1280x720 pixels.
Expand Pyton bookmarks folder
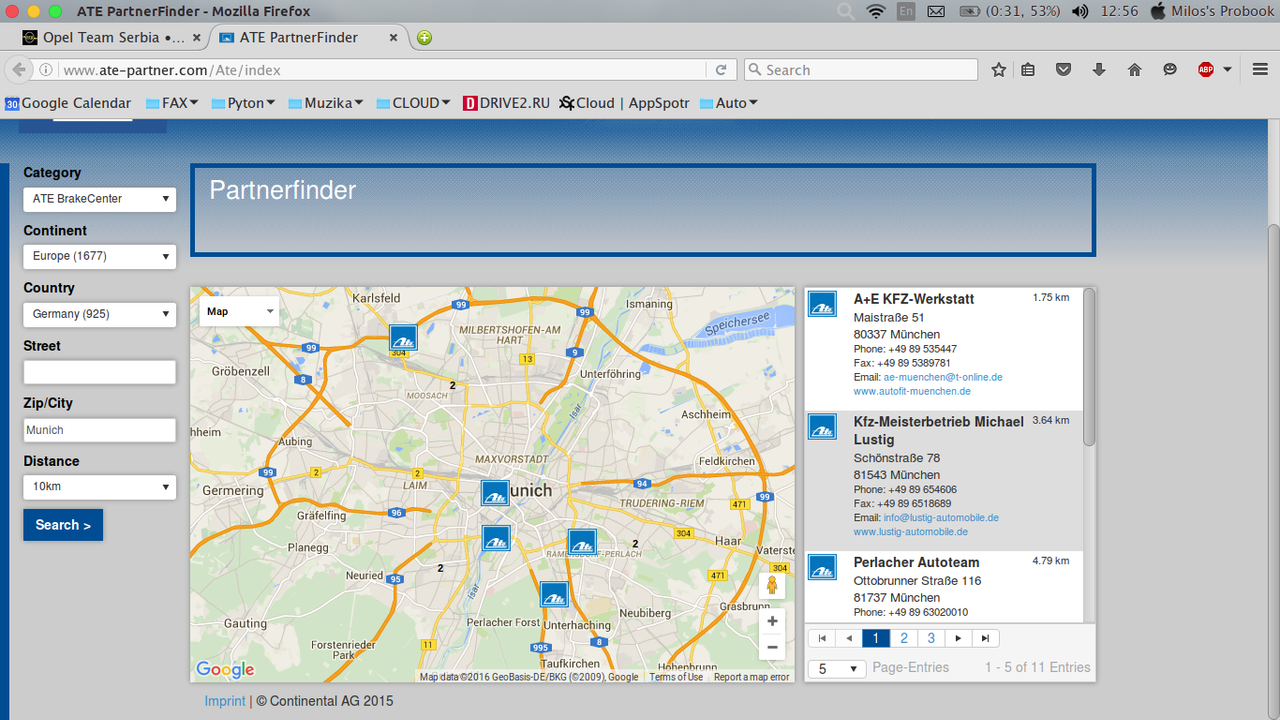tap(243, 103)
